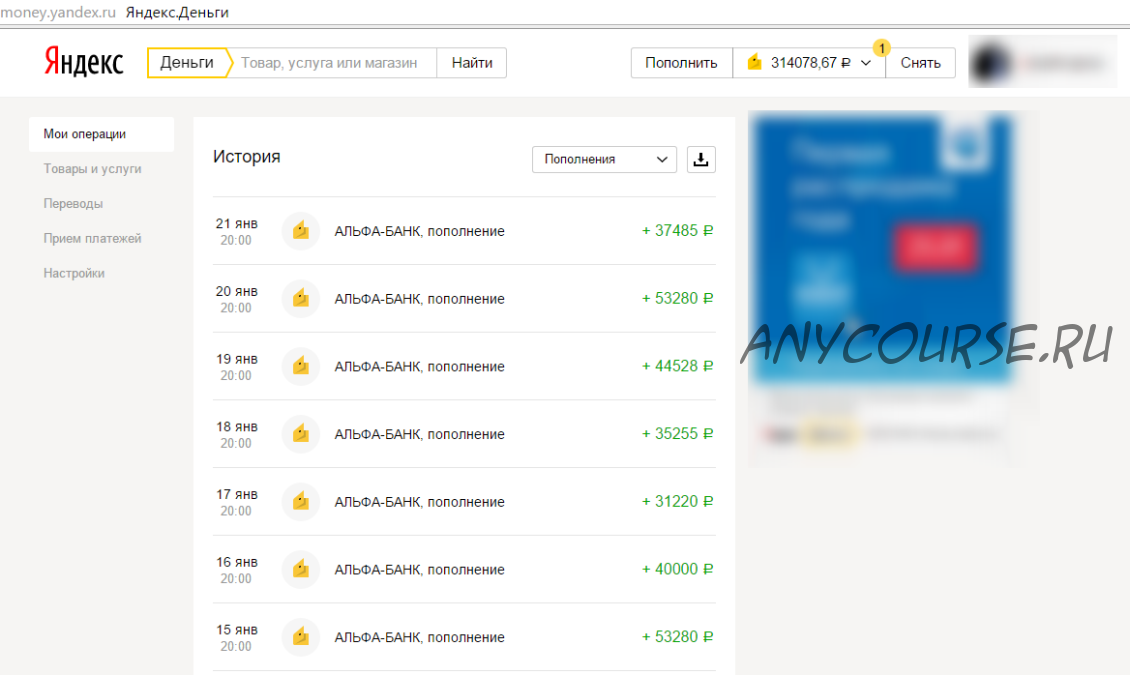Screen dimensions: 1130x675
Task: Click the Найти search button
Action: pyautogui.click(x=472, y=63)
